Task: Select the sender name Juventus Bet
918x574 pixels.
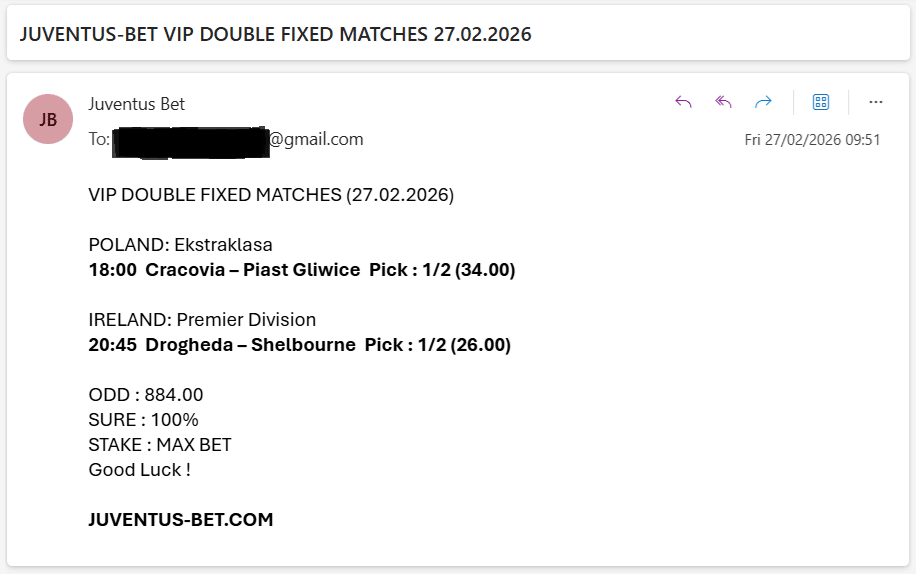Action: pyautogui.click(x=137, y=104)
